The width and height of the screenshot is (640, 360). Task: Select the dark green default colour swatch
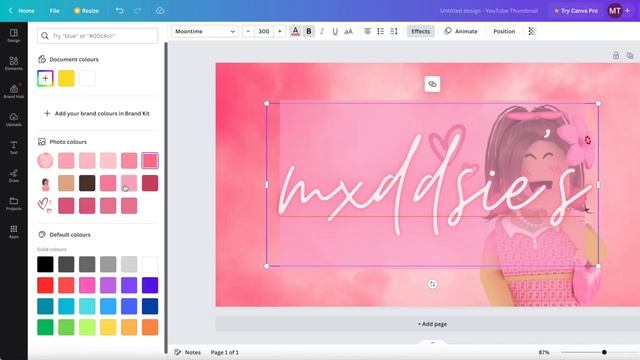coord(45,327)
